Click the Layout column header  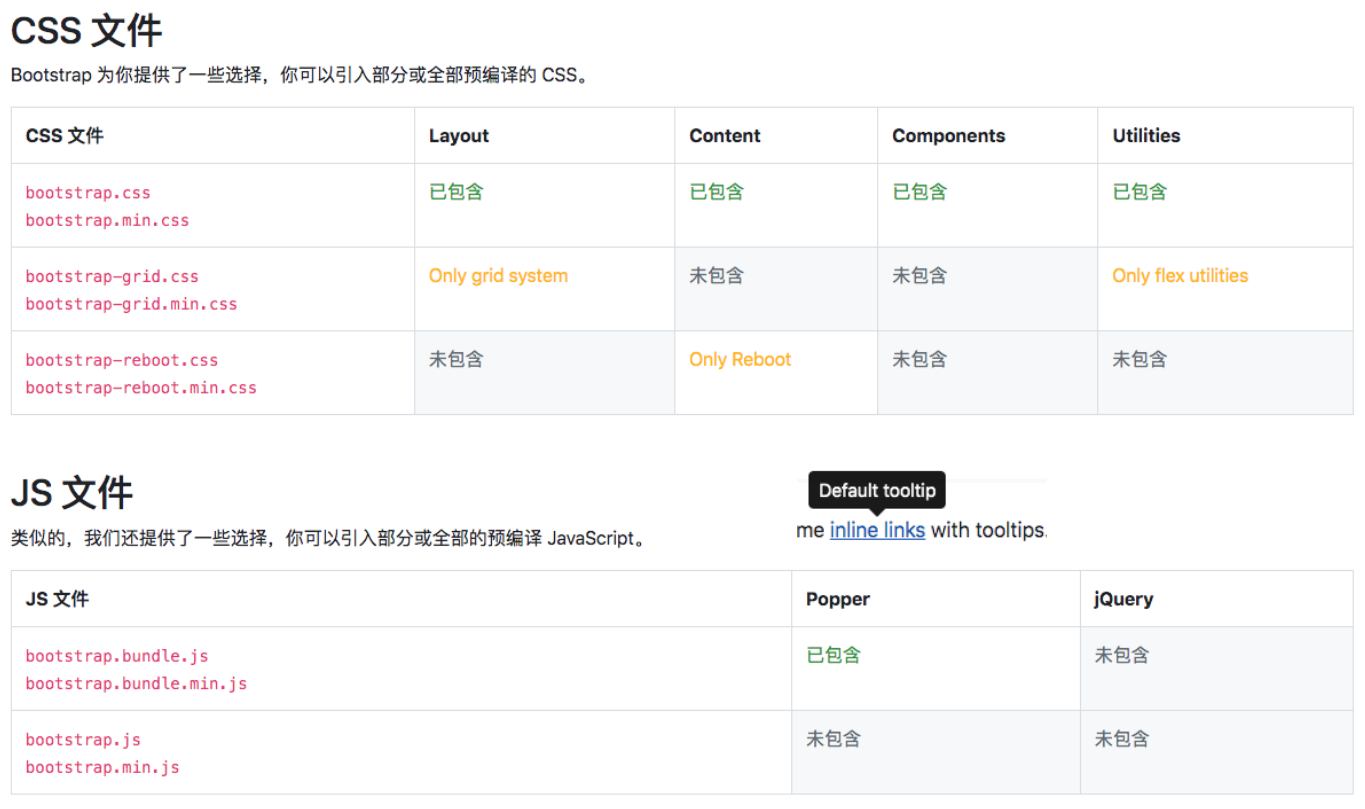click(459, 136)
